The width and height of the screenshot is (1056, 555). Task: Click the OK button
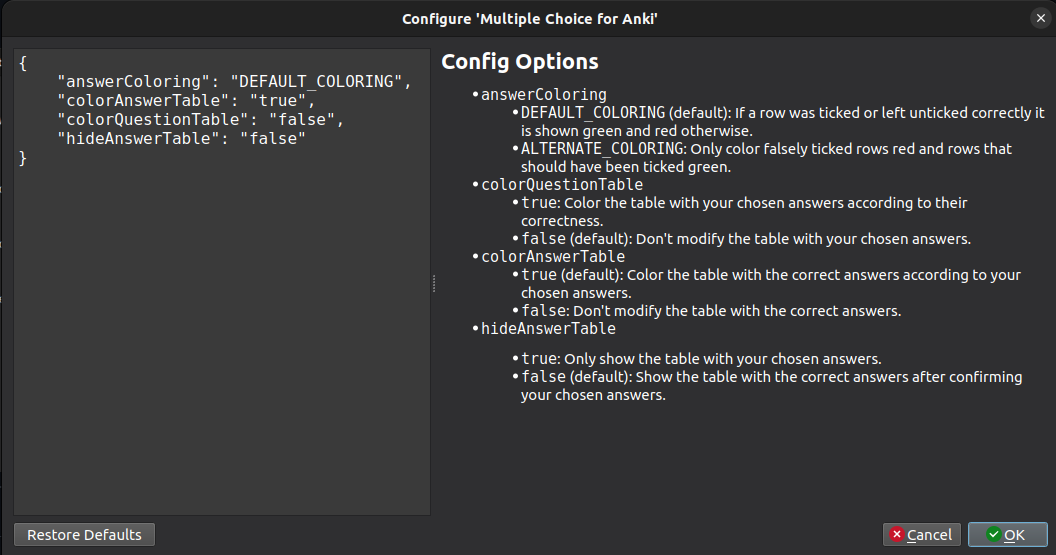point(1008,535)
